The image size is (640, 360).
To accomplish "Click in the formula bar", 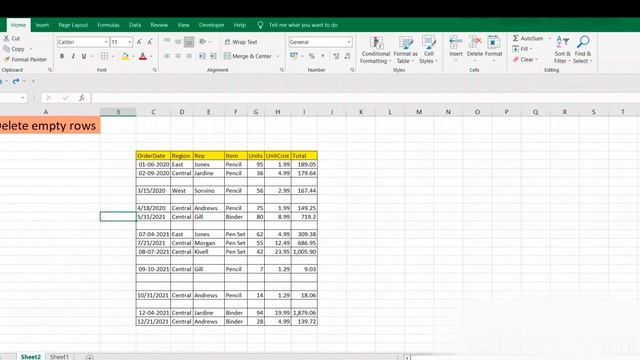I will coord(365,98).
